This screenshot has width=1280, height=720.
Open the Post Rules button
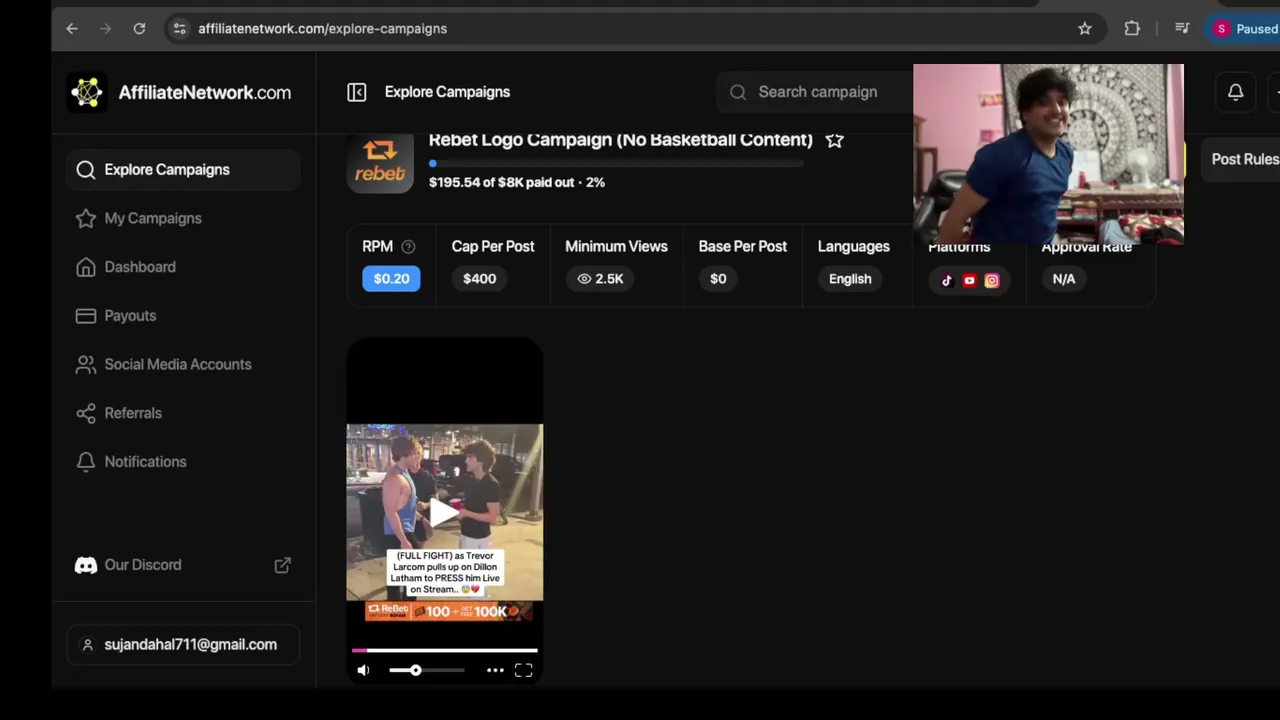coord(1241,159)
